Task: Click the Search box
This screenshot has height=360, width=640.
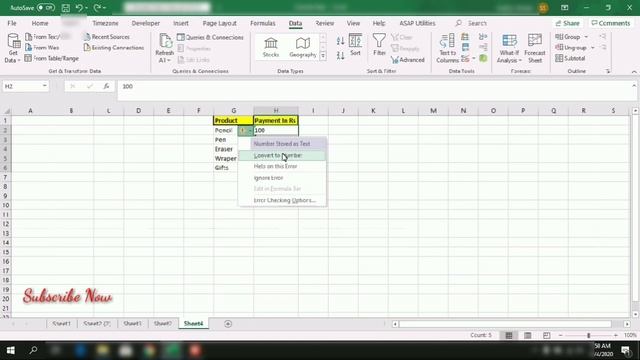Action: pyautogui.click(x=471, y=23)
